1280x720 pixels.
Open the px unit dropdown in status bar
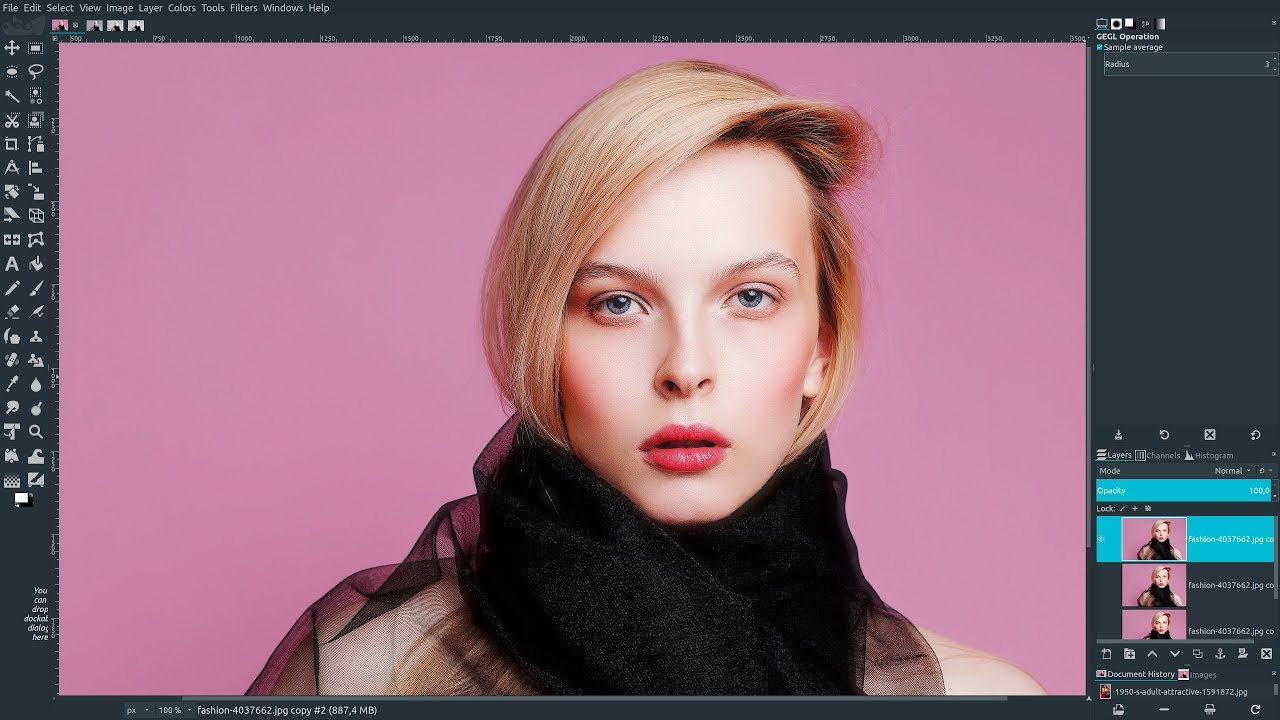coord(136,710)
